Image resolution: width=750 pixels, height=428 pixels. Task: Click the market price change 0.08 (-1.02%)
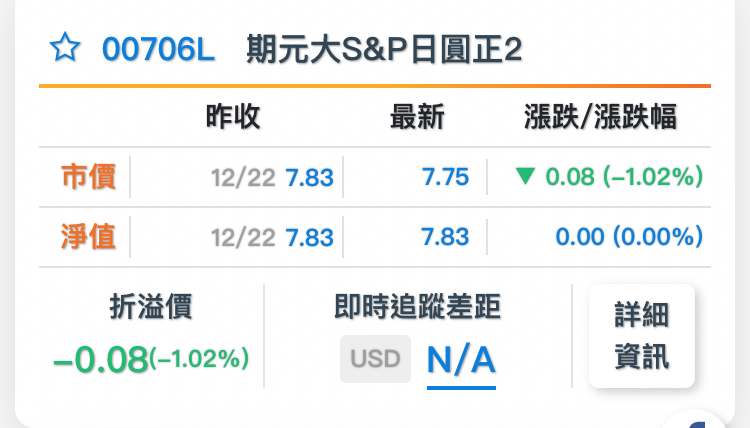click(x=624, y=176)
